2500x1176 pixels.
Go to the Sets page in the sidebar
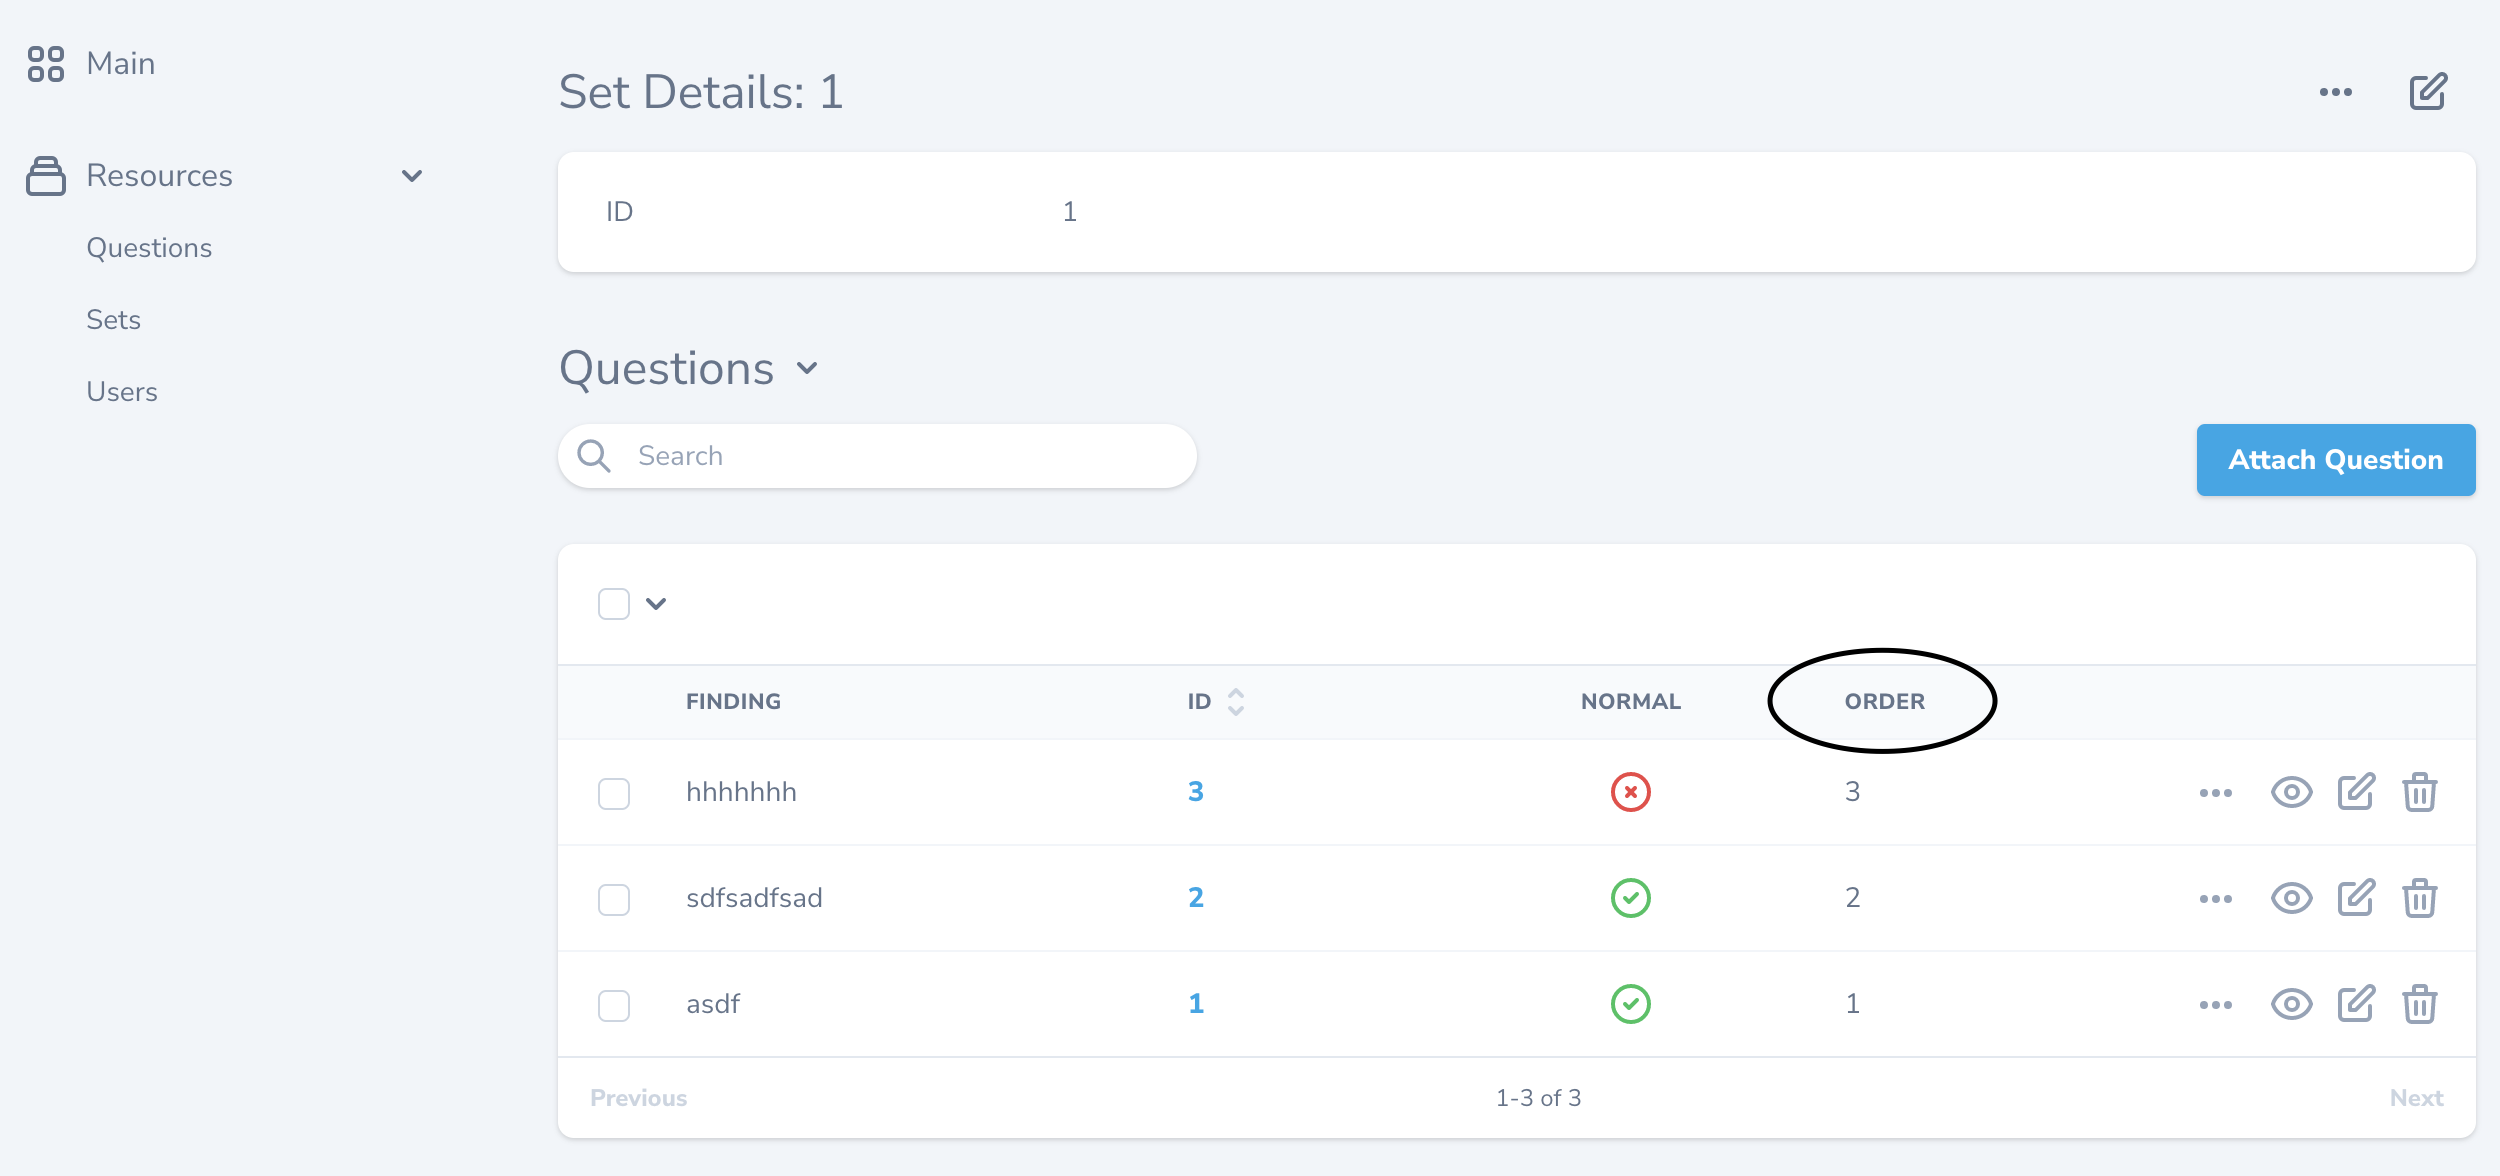pyautogui.click(x=113, y=319)
